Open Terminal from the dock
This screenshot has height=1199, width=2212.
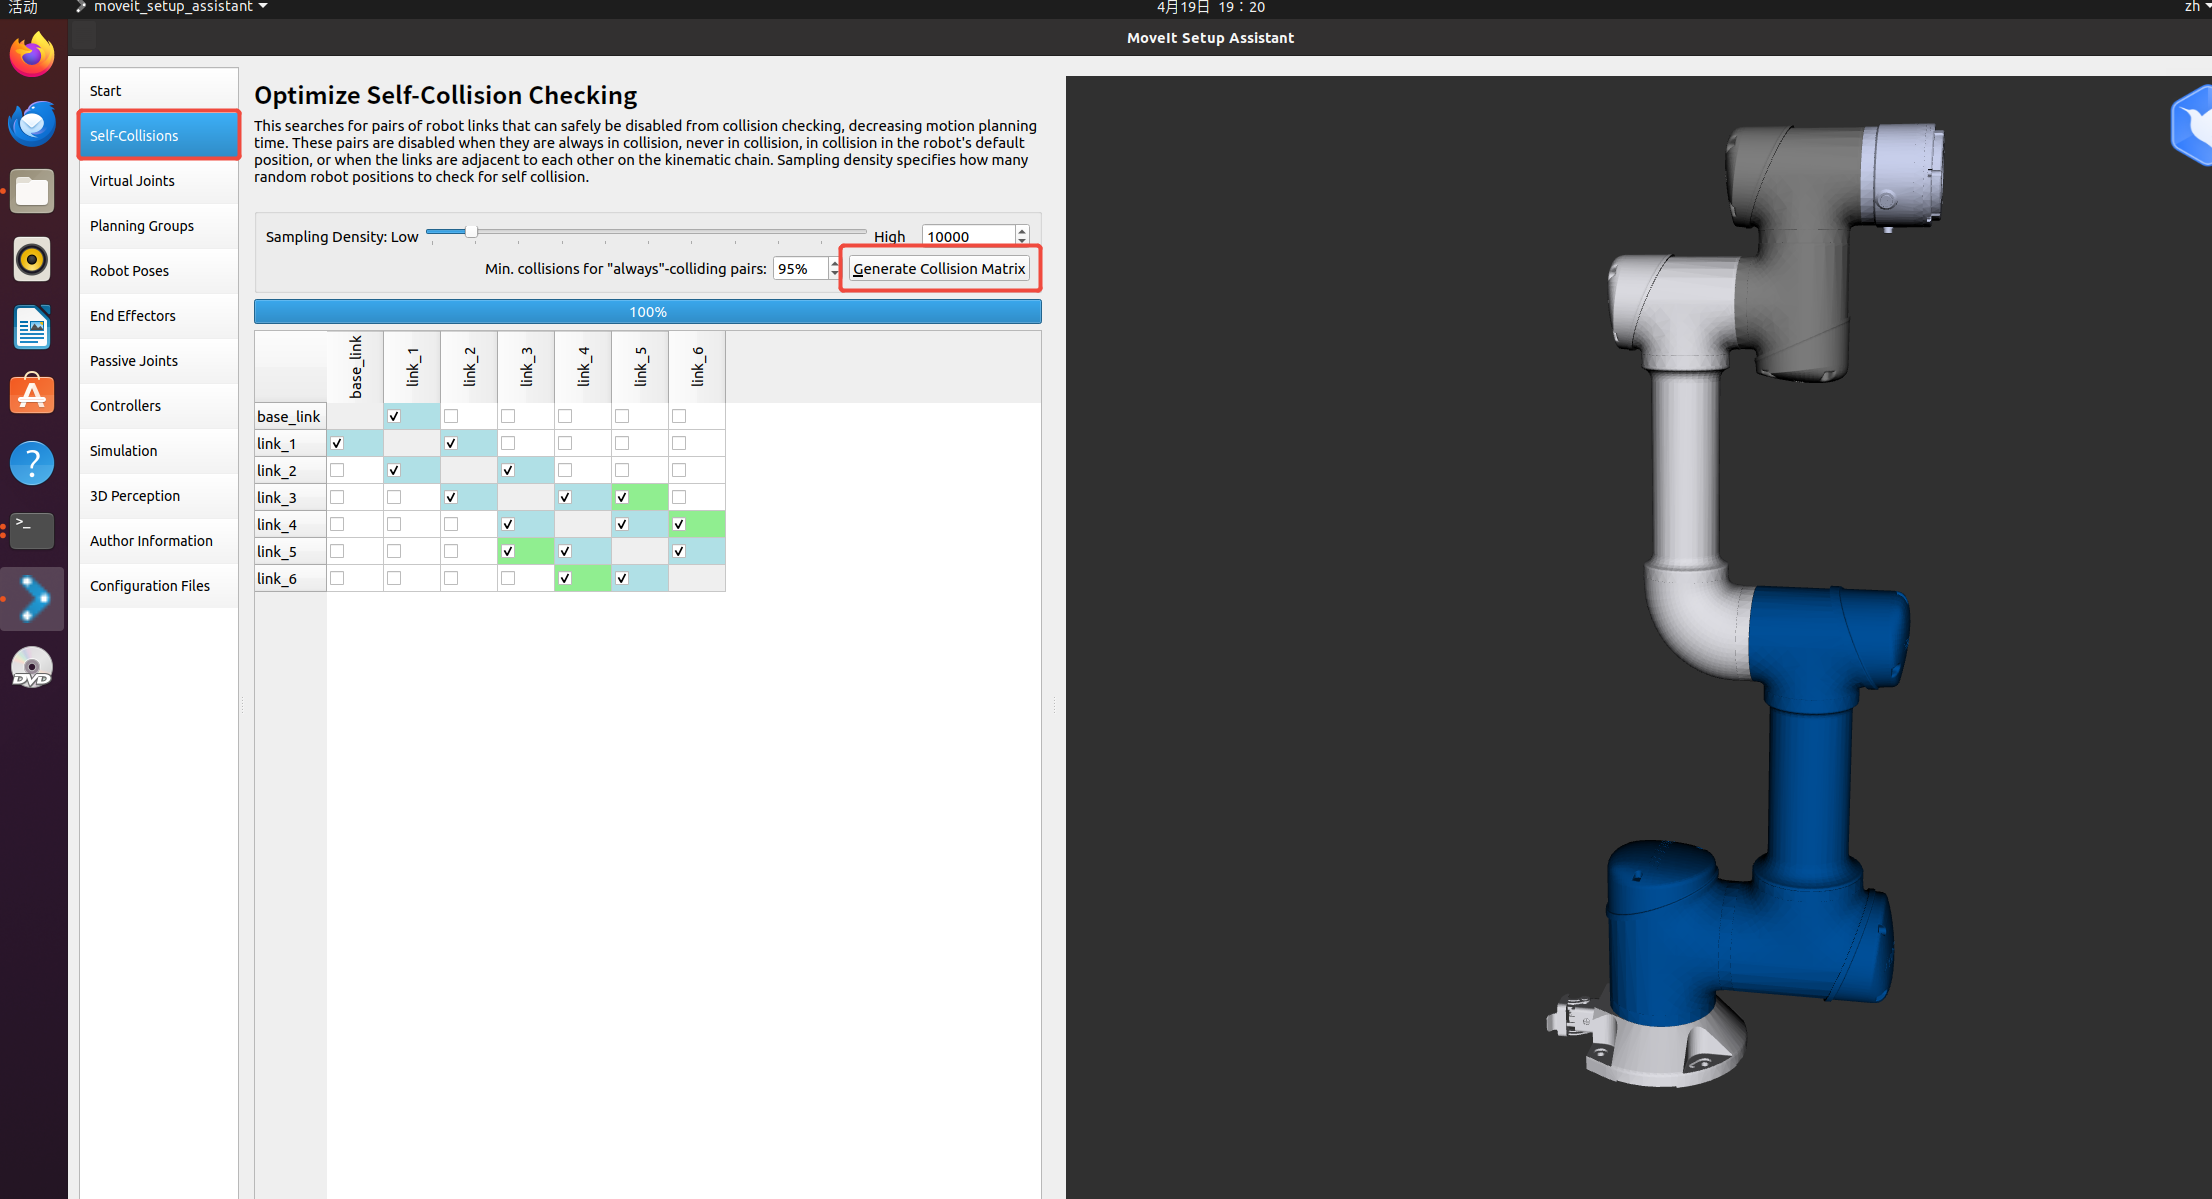(32, 530)
